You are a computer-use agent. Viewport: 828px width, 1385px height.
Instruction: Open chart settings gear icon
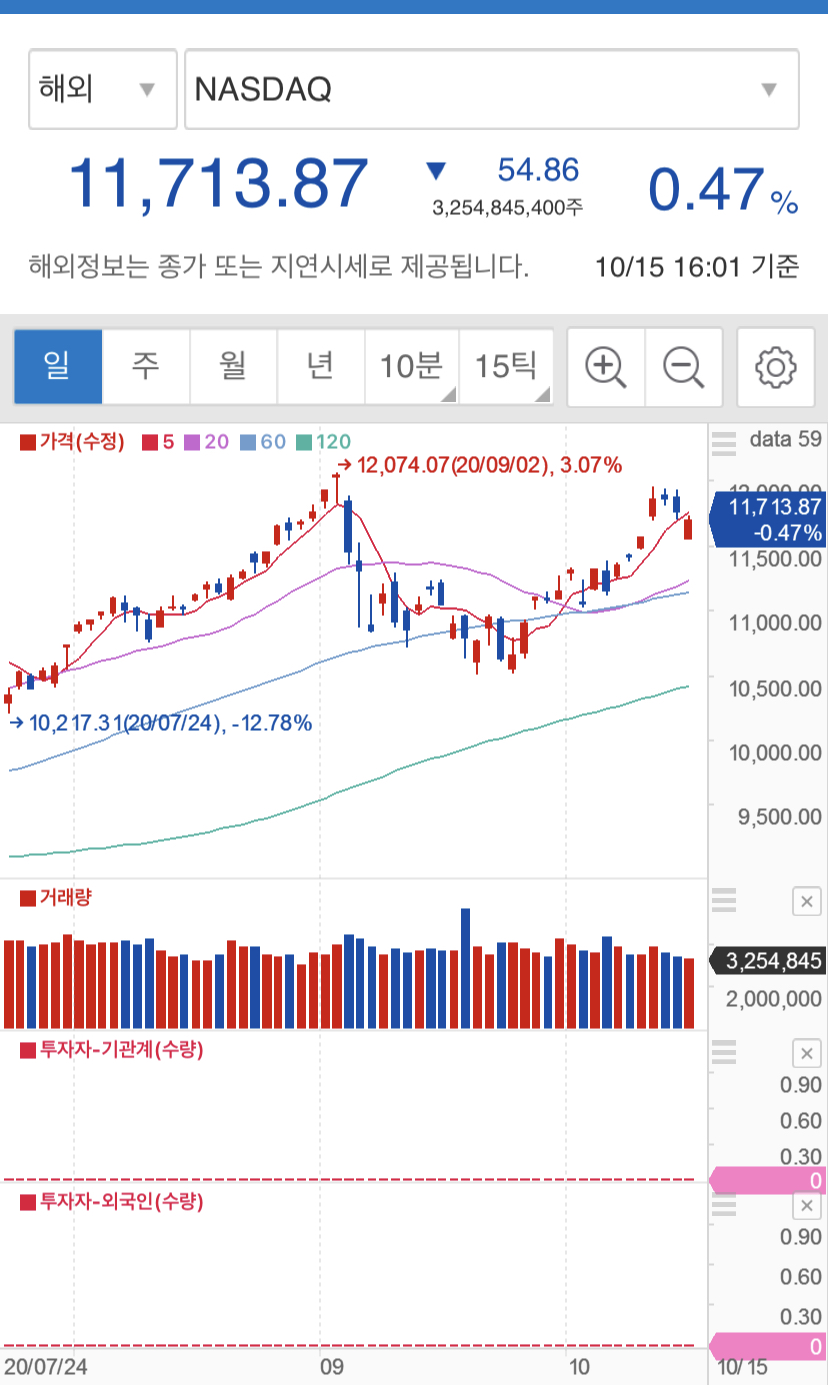point(776,367)
